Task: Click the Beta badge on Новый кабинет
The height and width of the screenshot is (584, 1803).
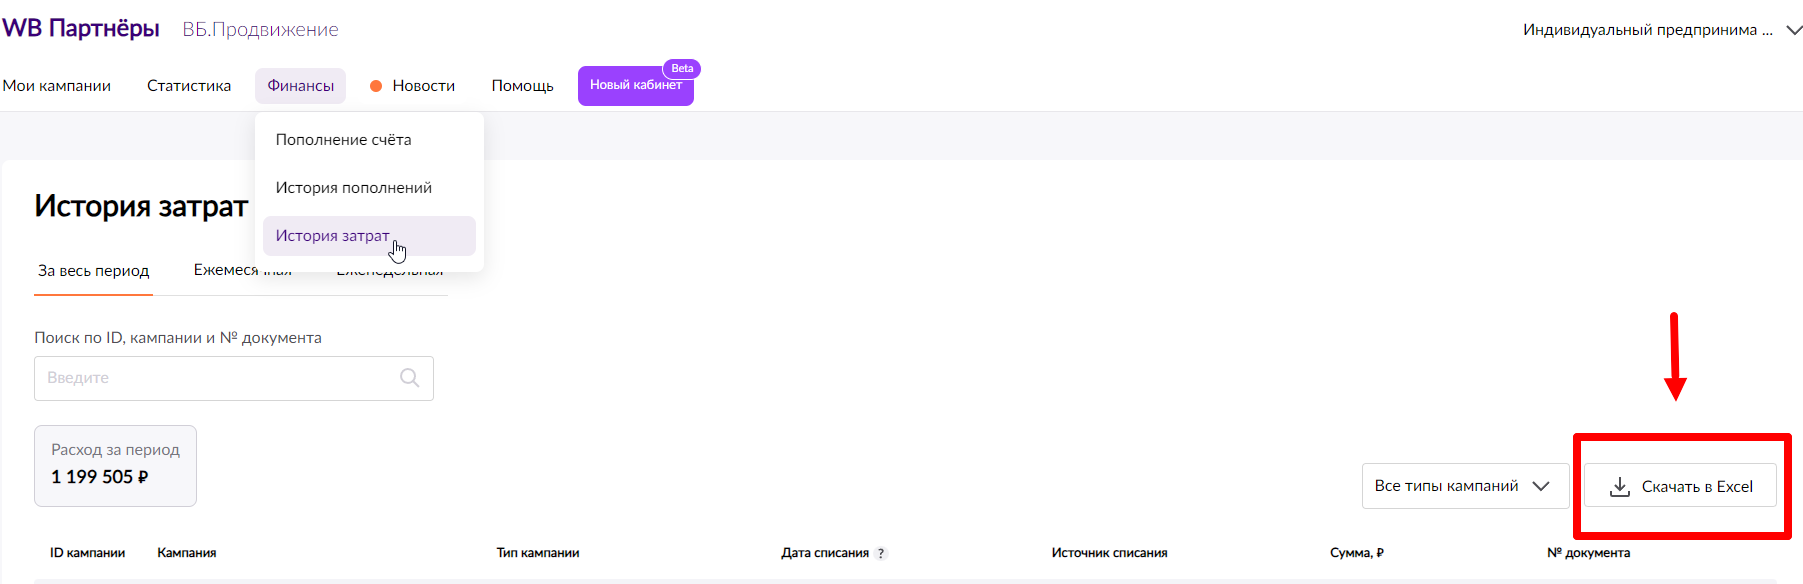Action: coord(682,68)
